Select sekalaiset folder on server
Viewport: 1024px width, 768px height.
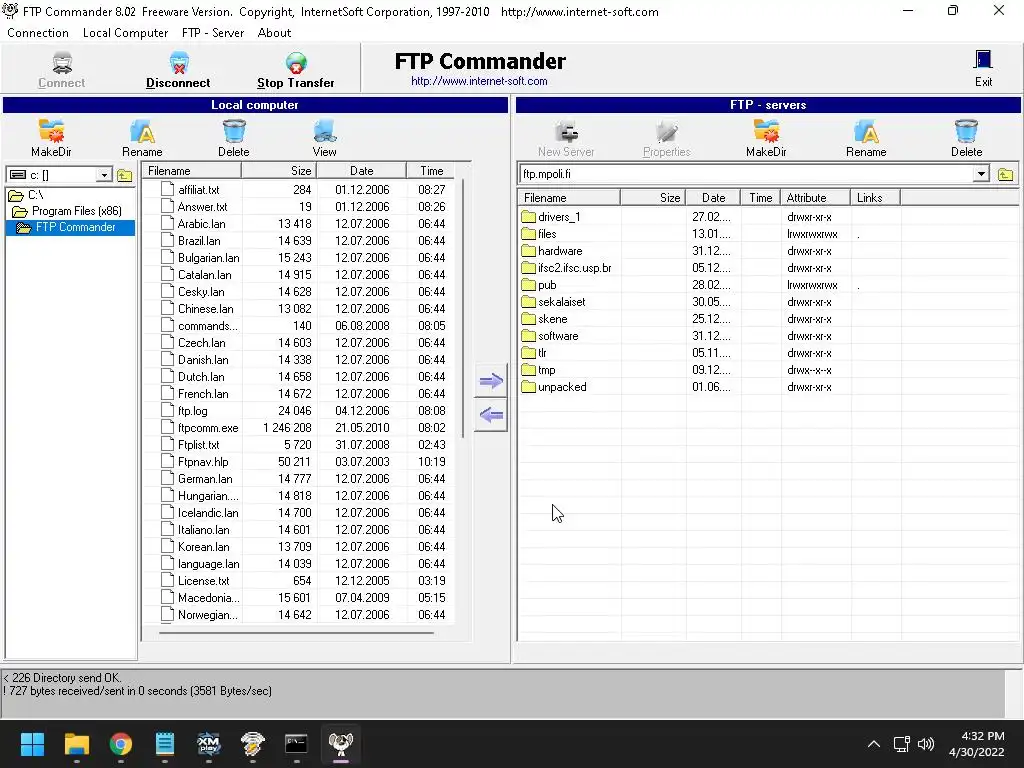click(x=554, y=302)
